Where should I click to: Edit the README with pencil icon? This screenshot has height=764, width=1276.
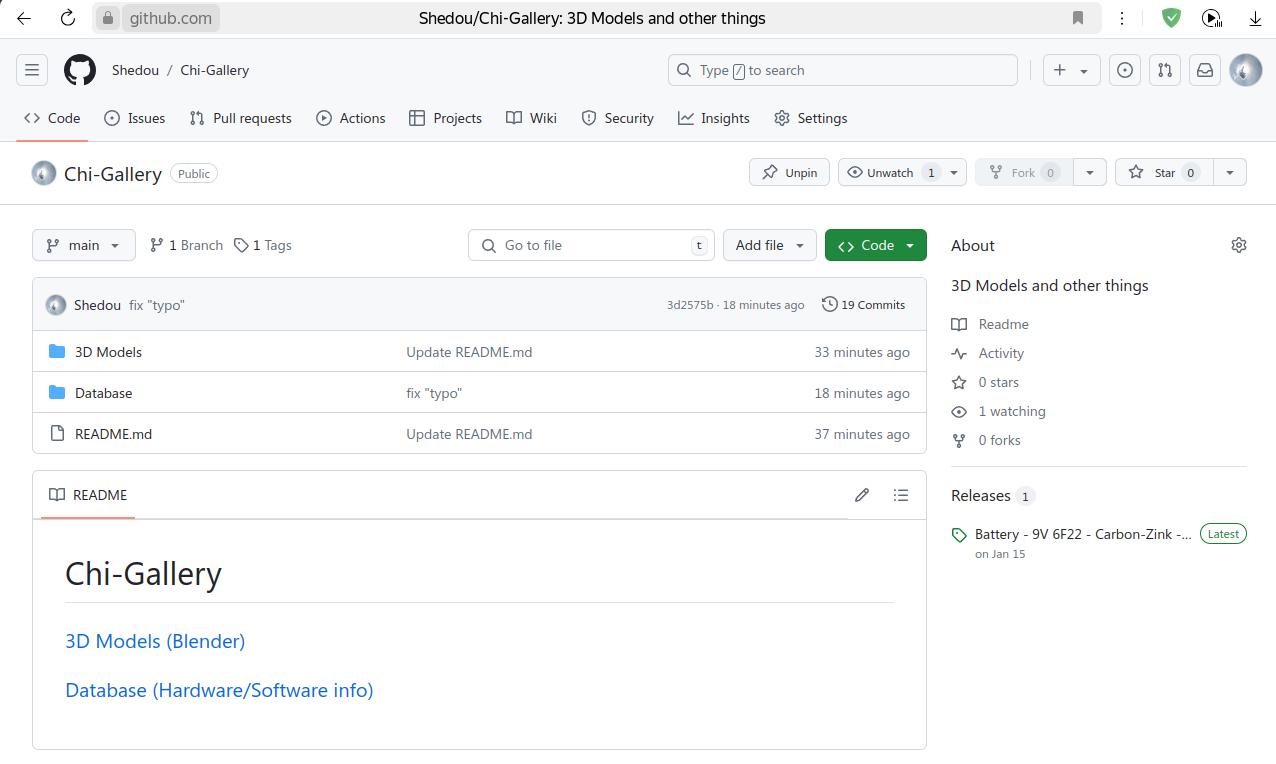(862, 495)
